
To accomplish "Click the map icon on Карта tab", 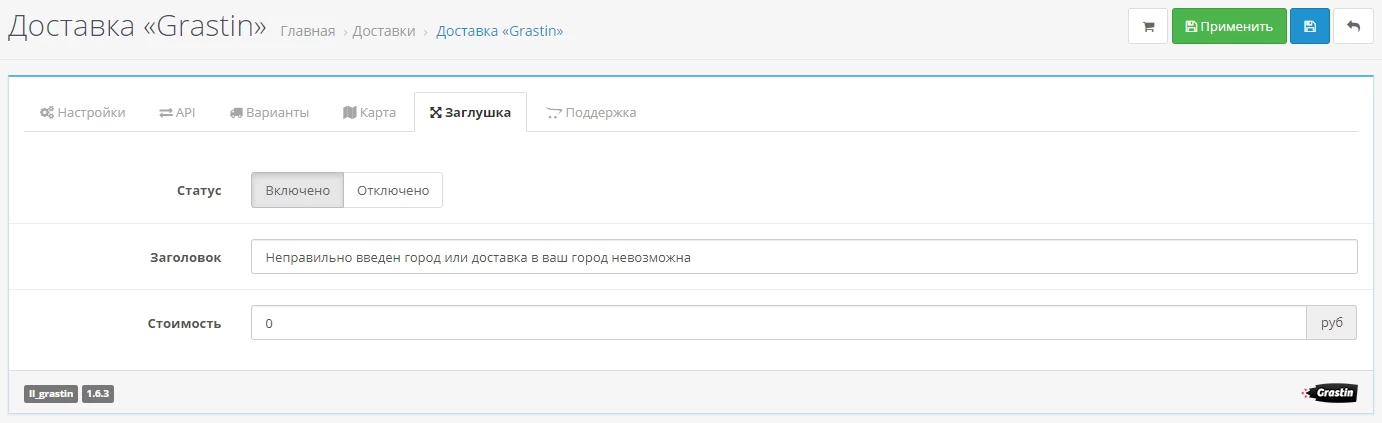I will coord(349,113).
